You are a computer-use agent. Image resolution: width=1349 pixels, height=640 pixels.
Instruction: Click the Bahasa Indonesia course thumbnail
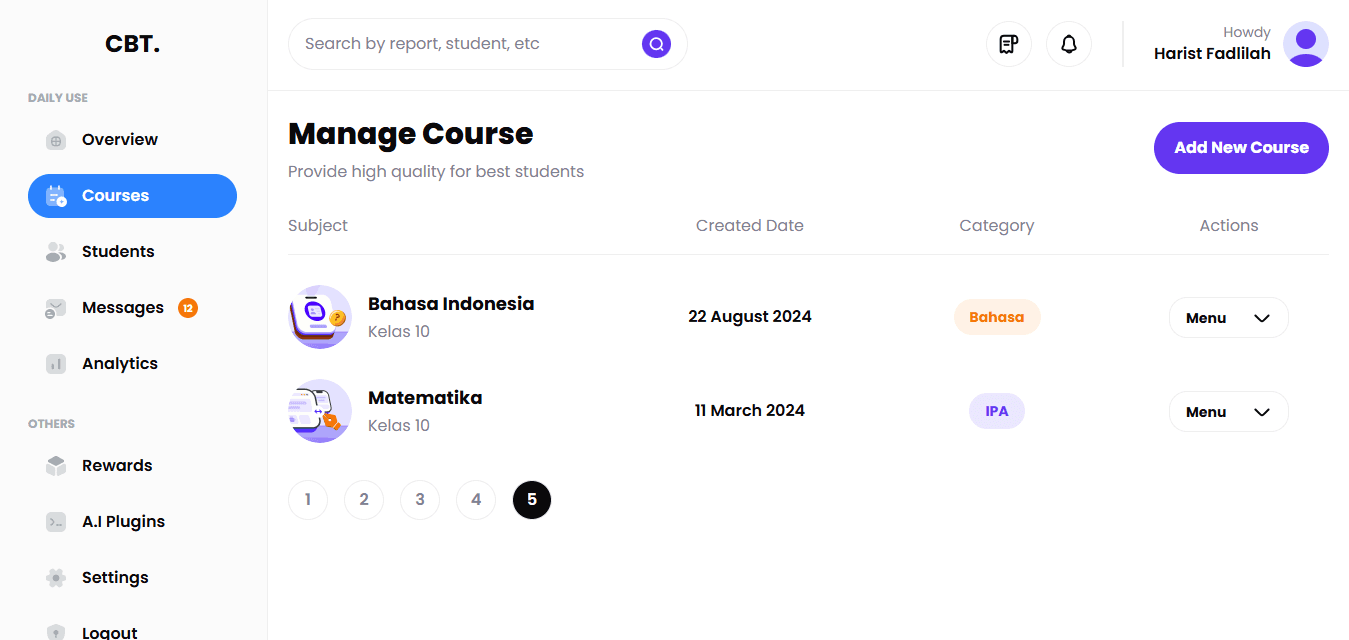[x=320, y=317]
